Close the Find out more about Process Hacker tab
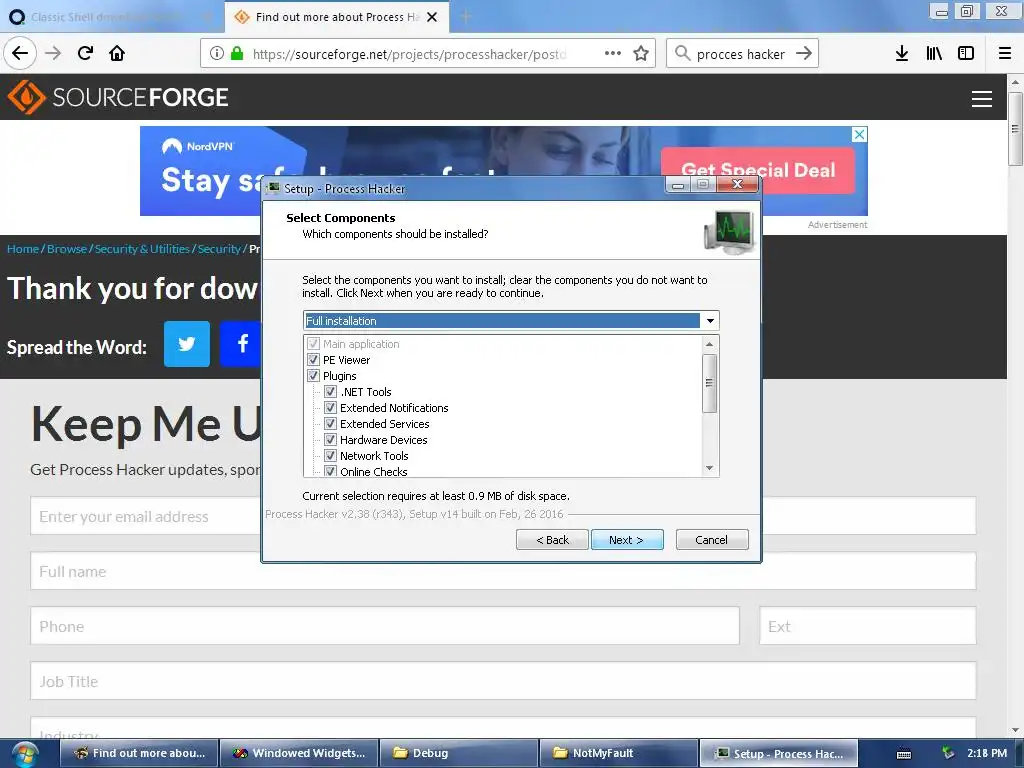Screen dimensions: 1024x768 [432, 17]
